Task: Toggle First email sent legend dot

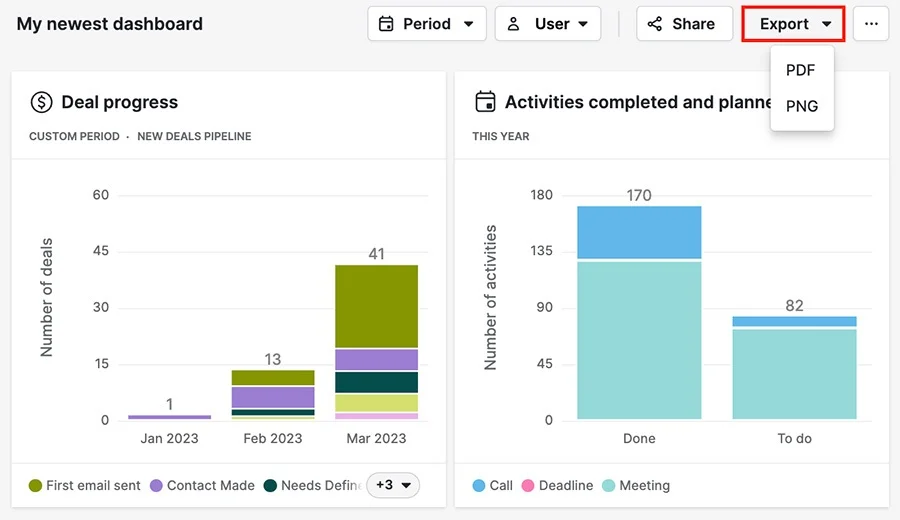Action: [x=35, y=486]
